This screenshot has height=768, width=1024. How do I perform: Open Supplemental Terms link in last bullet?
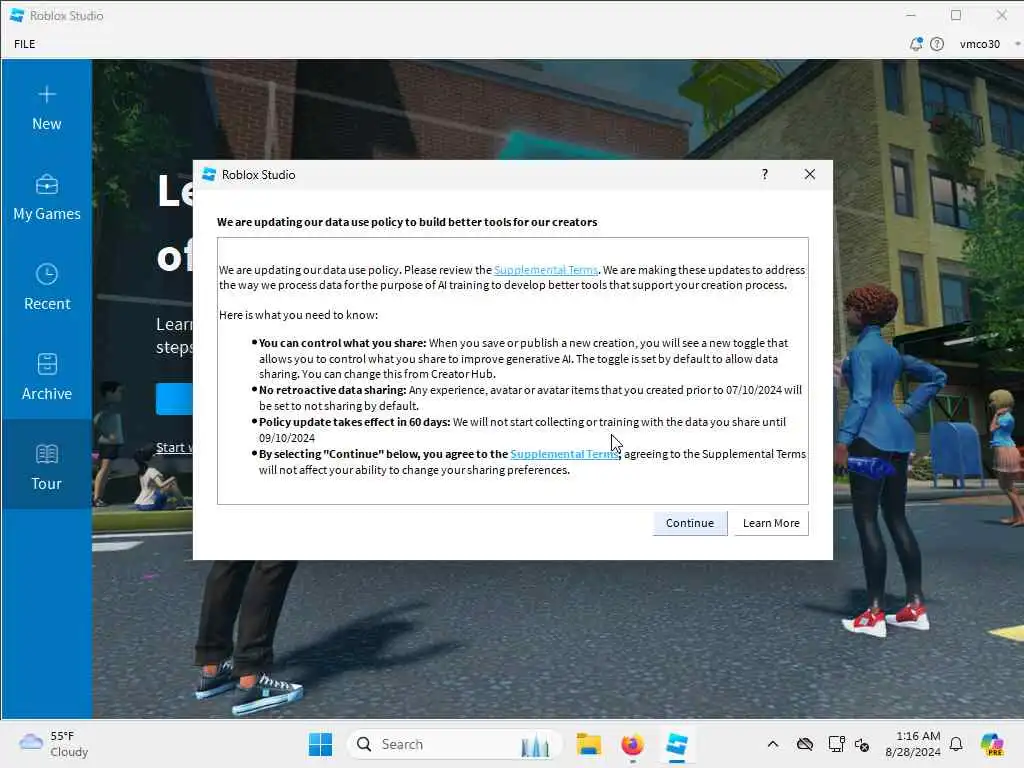coord(564,454)
